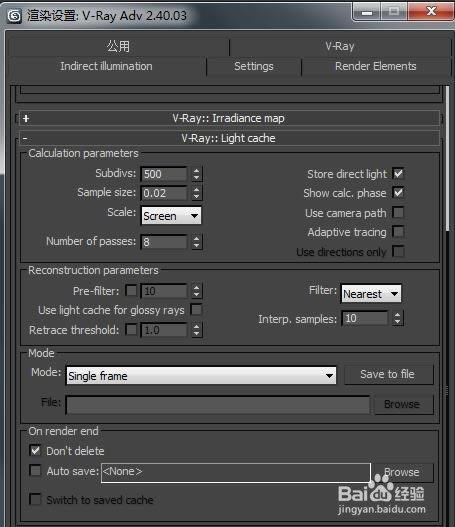
Task: Click the Sample size value field
Action: pos(164,193)
